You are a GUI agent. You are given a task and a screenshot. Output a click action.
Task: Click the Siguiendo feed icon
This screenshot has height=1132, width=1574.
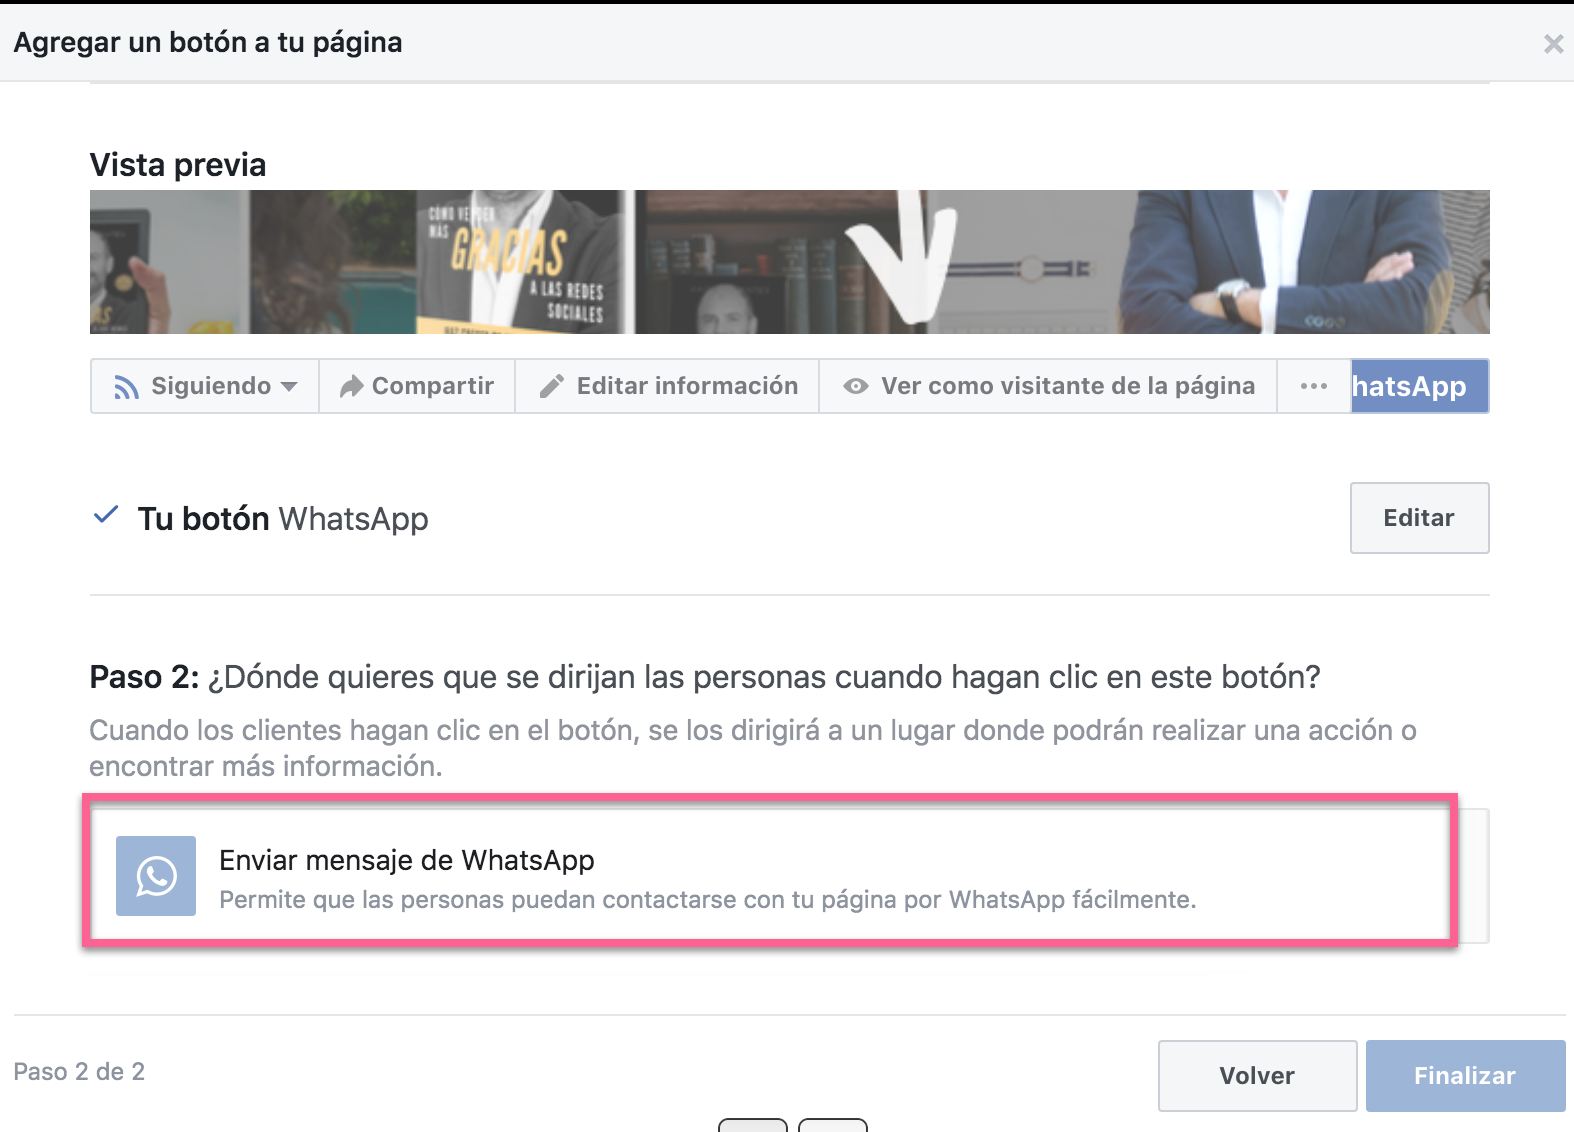(126, 387)
